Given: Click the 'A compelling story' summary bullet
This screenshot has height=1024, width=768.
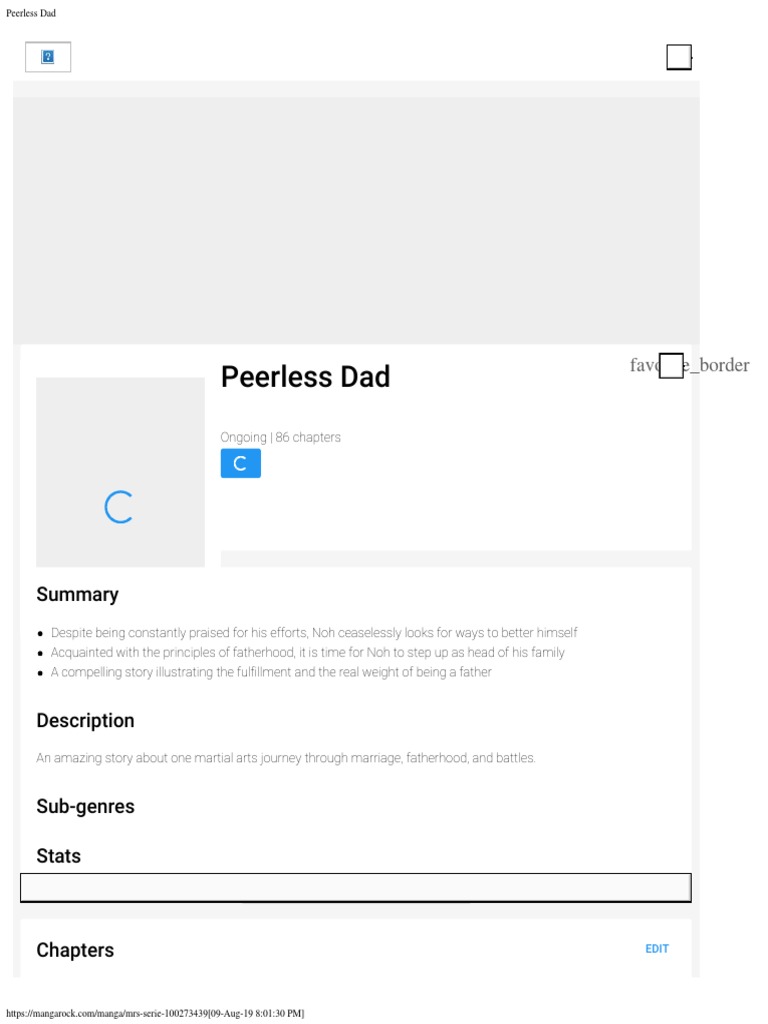Looking at the screenshot, I should tap(271, 672).
